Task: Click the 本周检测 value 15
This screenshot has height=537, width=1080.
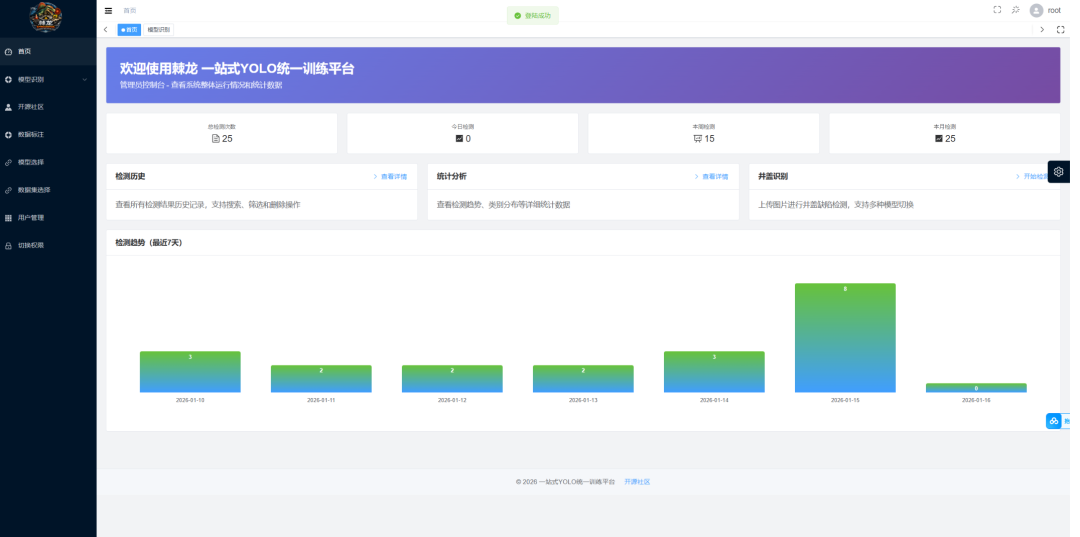Action: click(x=709, y=138)
